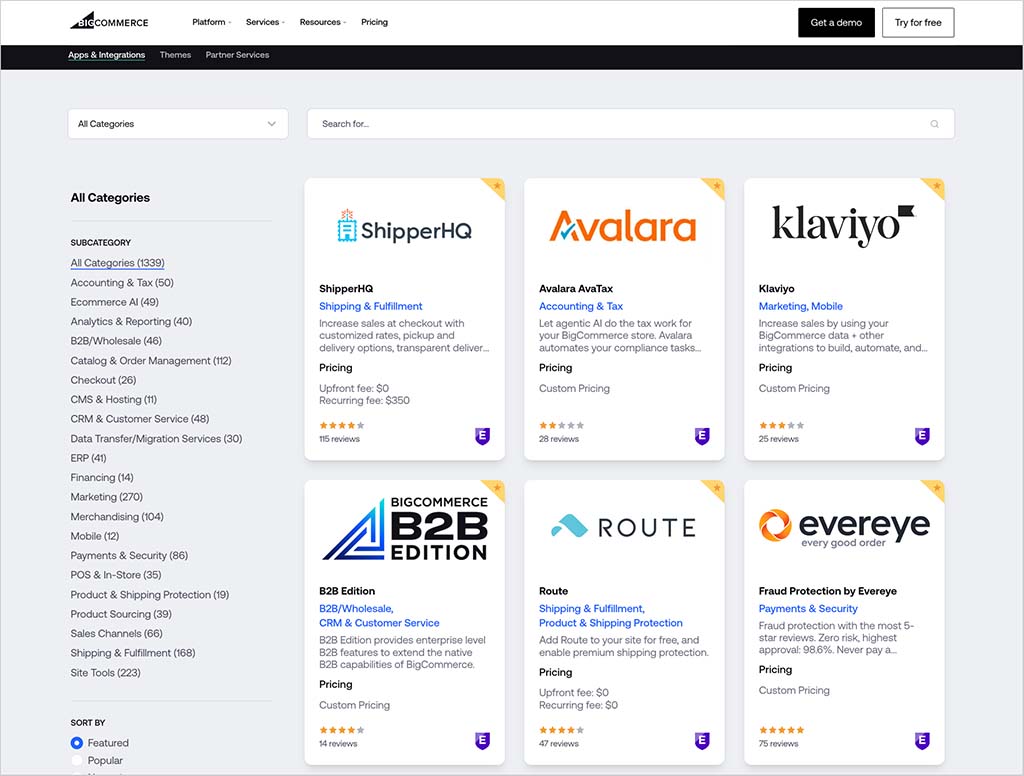
Task: Click the Try for free button
Action: pos(918,22)
